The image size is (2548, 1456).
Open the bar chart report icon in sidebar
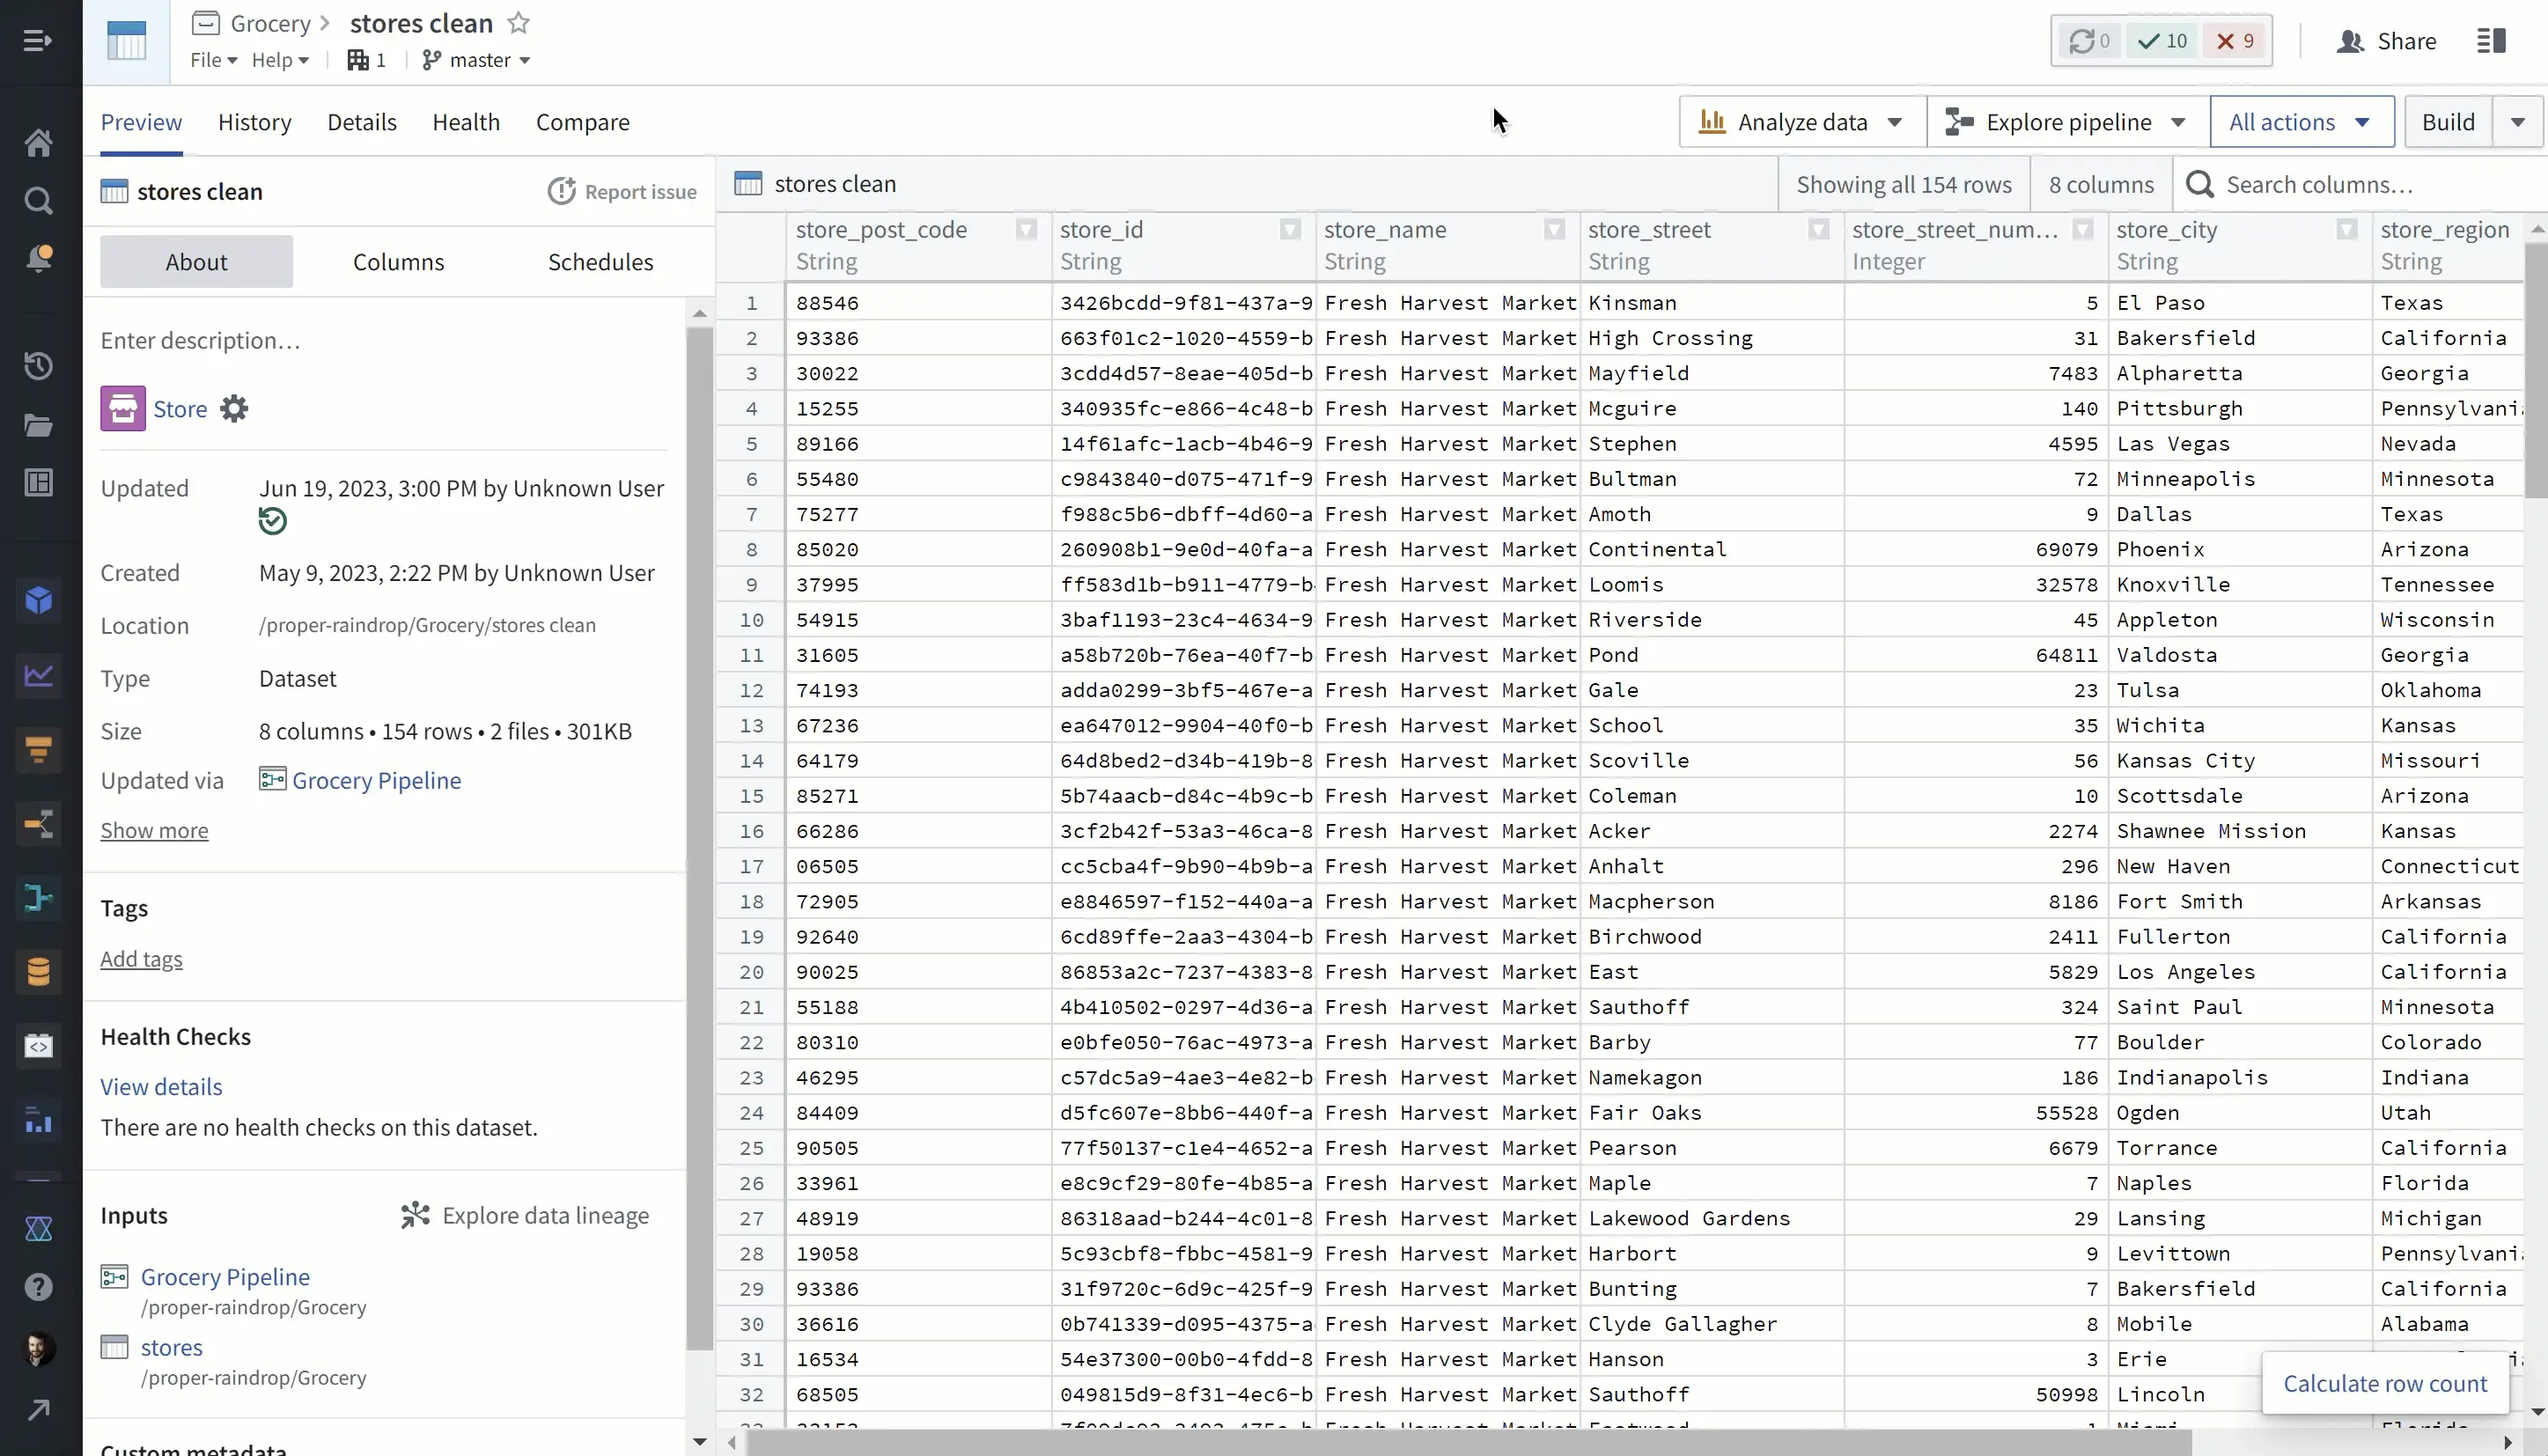38,1120
